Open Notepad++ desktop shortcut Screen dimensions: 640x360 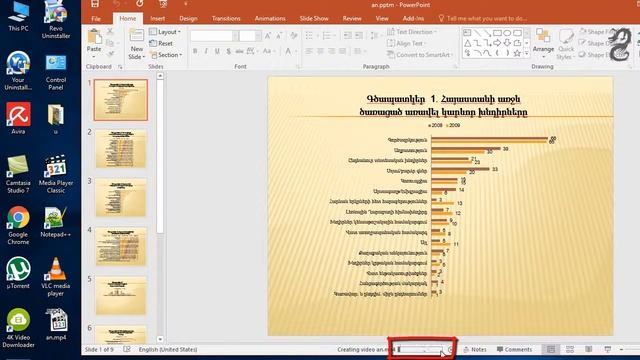click(56, 222)
